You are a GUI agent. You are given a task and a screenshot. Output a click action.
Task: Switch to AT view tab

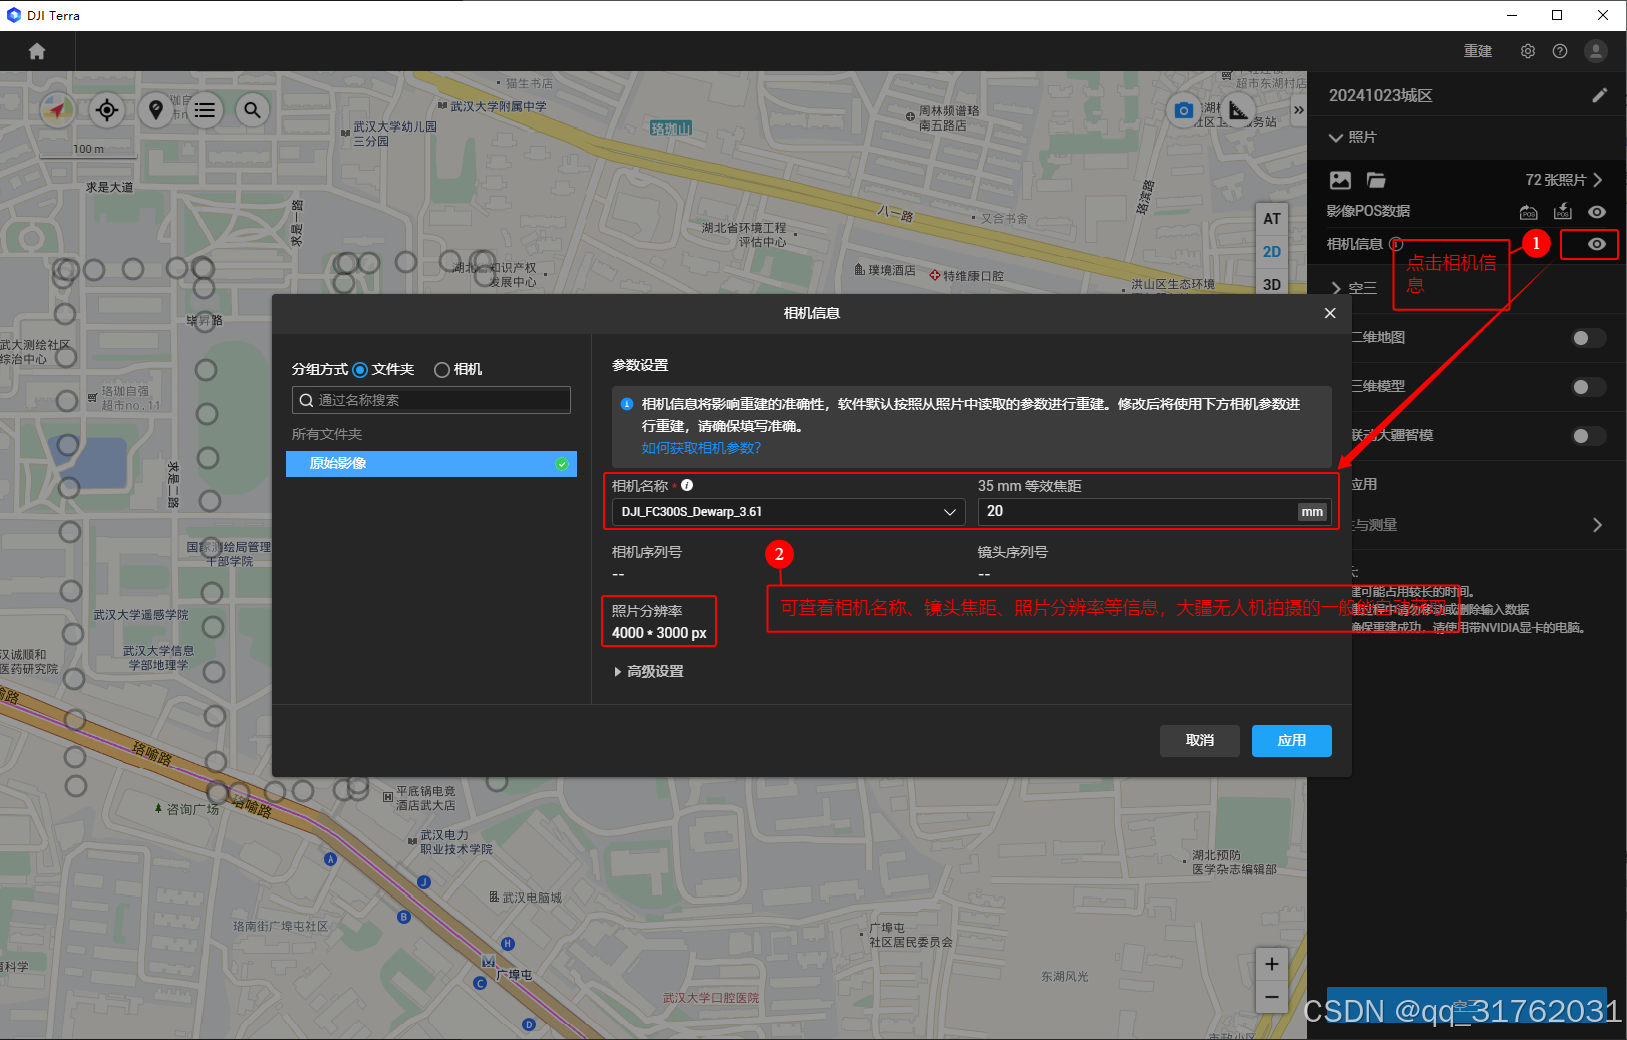point(1271,219)
